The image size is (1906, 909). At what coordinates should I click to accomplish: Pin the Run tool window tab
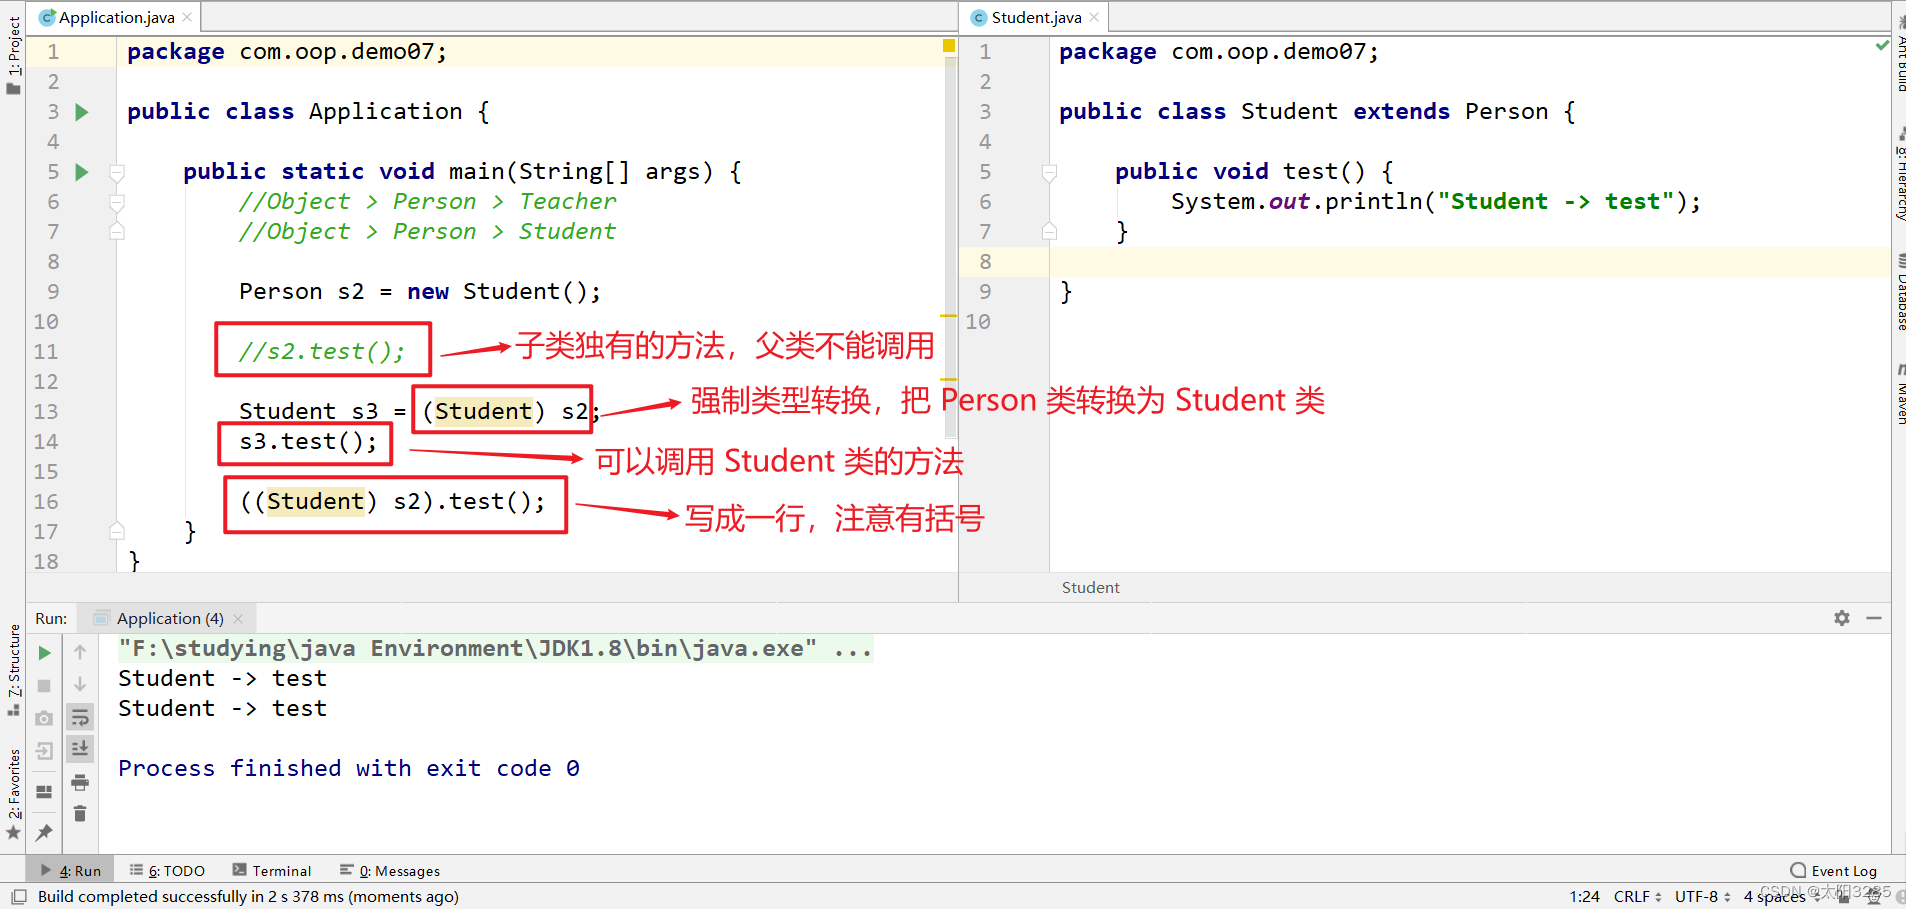pyautogui.click(x=44, y=831)
